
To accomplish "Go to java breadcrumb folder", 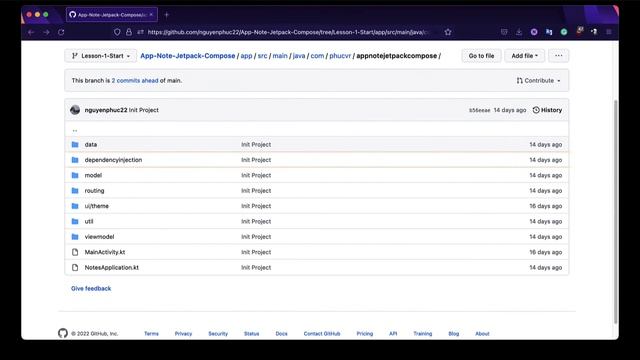I will click(x=299, y=56).
